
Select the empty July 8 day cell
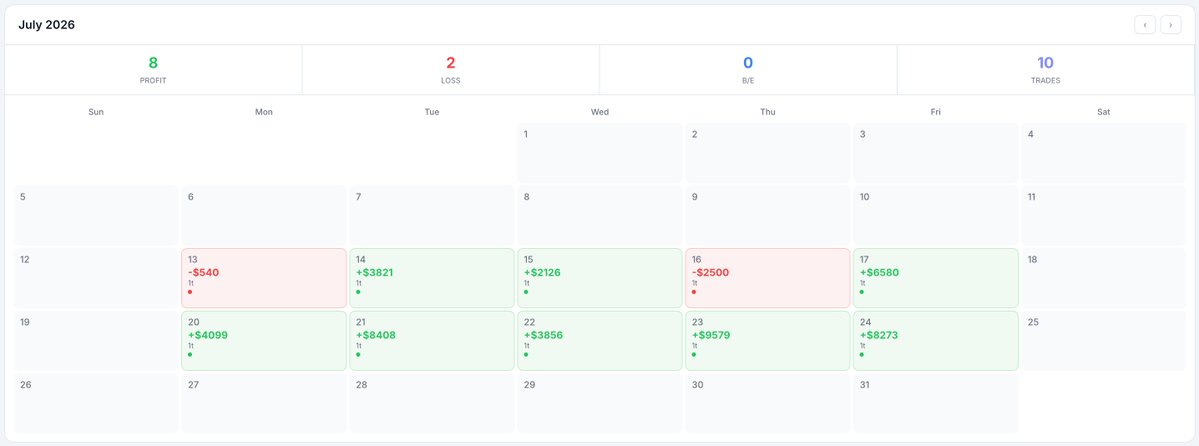click(x=600, y=216)
